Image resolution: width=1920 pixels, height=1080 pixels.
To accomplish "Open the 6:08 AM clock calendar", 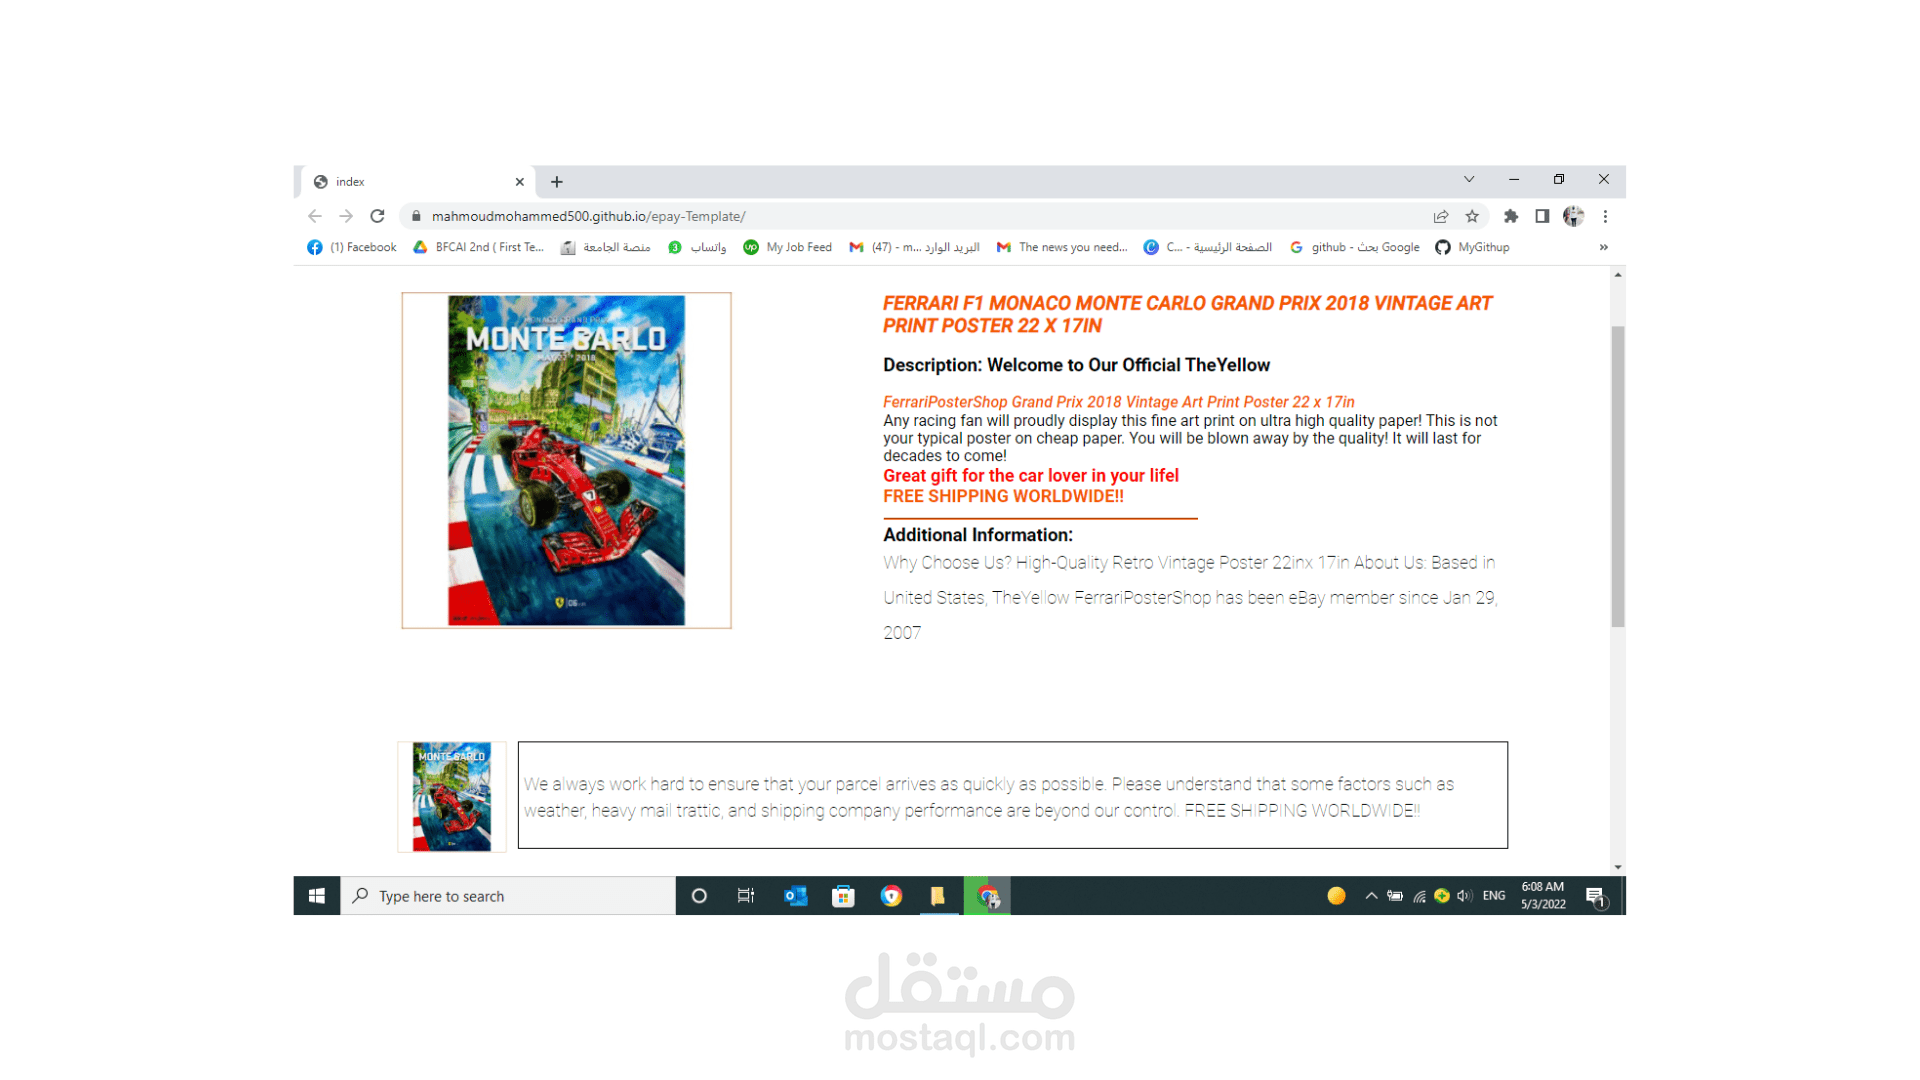I will click(1543, 896).
